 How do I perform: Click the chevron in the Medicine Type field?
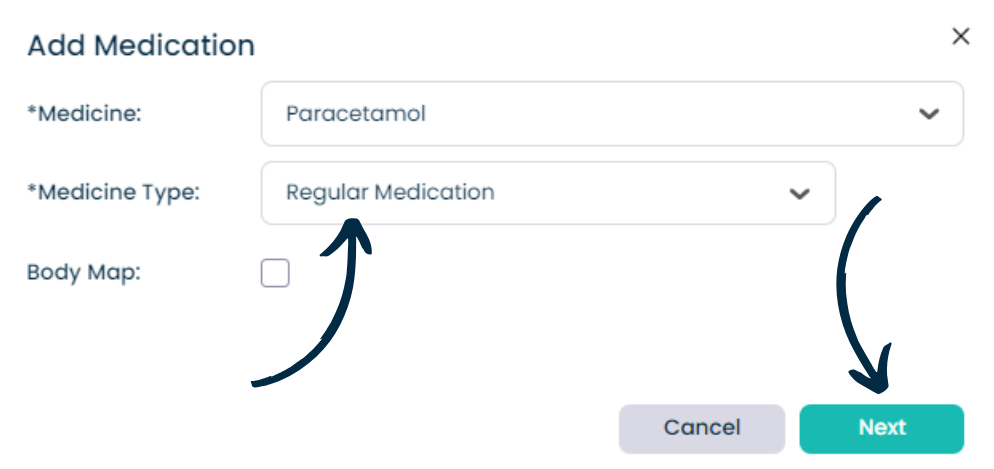pyautogui.click(x=799, y=193)
